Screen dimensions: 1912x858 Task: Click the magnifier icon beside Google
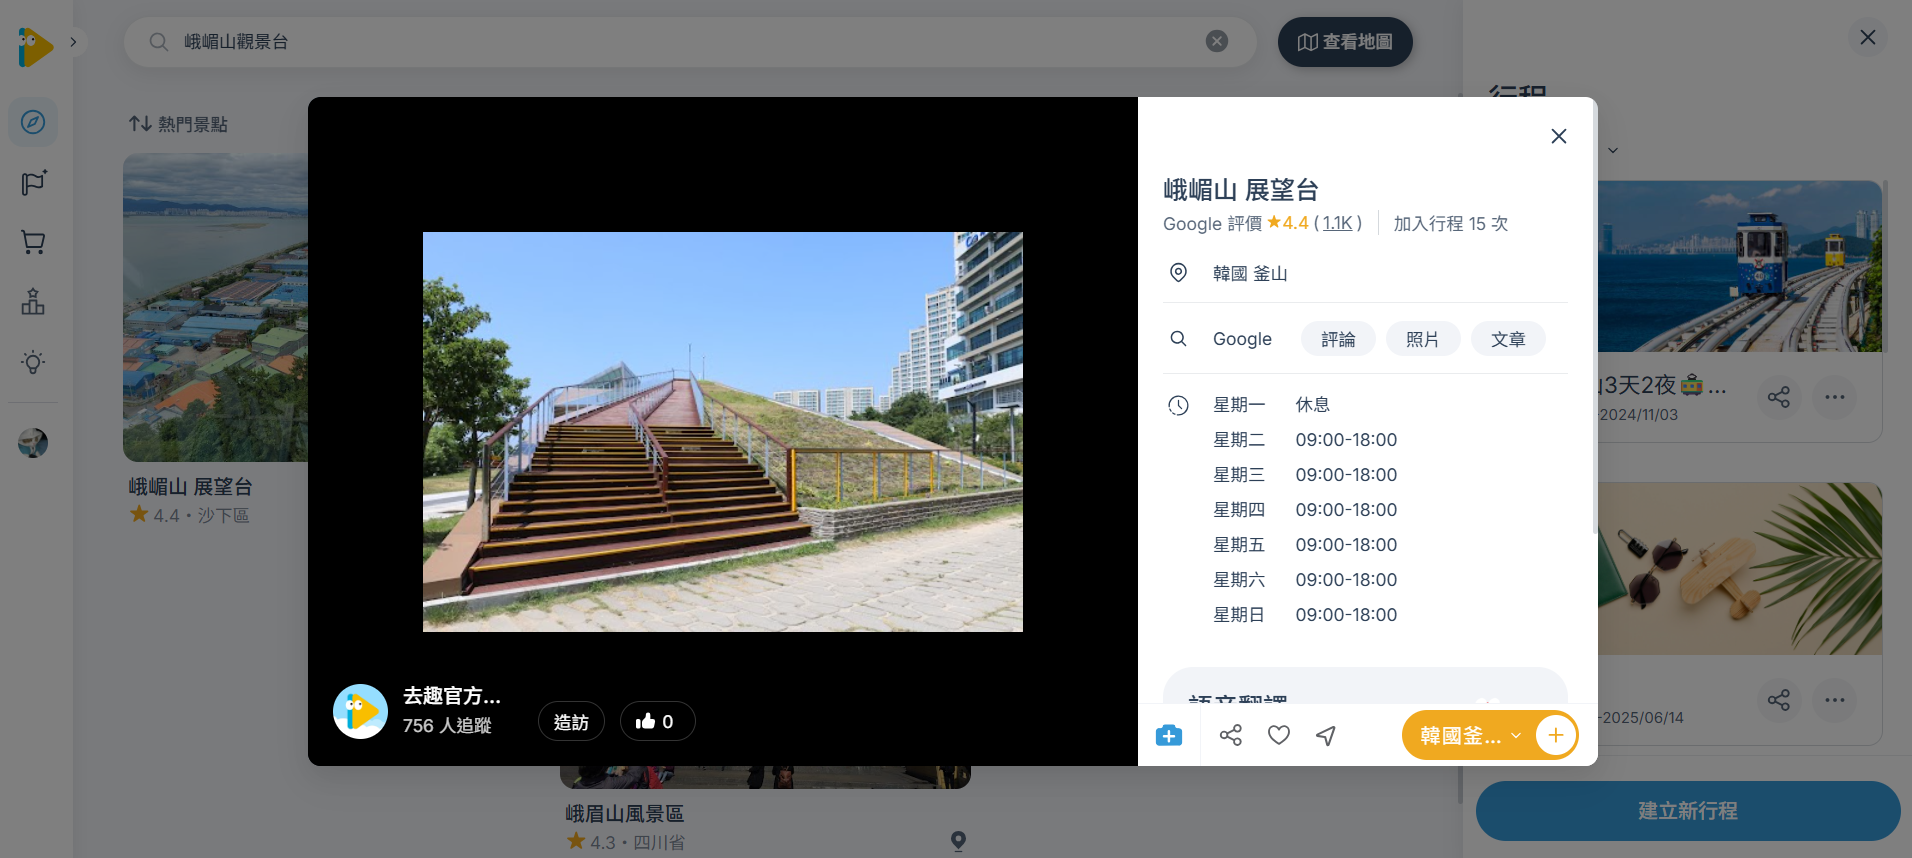coord(1179,339)
